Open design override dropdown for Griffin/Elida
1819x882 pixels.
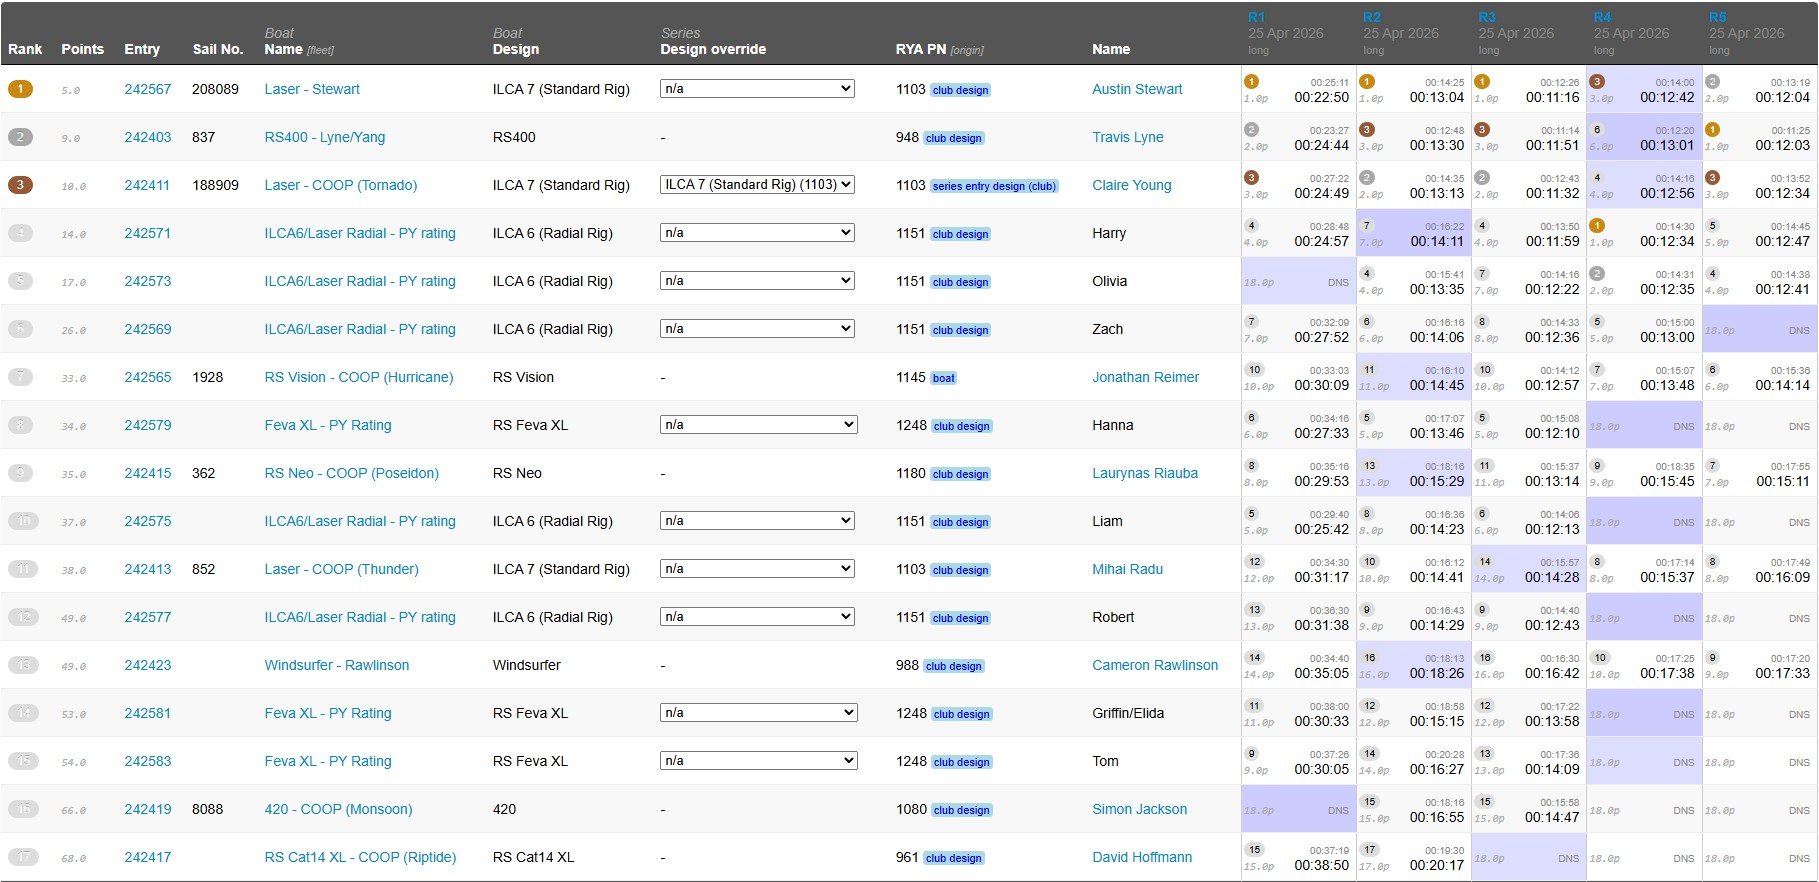click(758, 713)
